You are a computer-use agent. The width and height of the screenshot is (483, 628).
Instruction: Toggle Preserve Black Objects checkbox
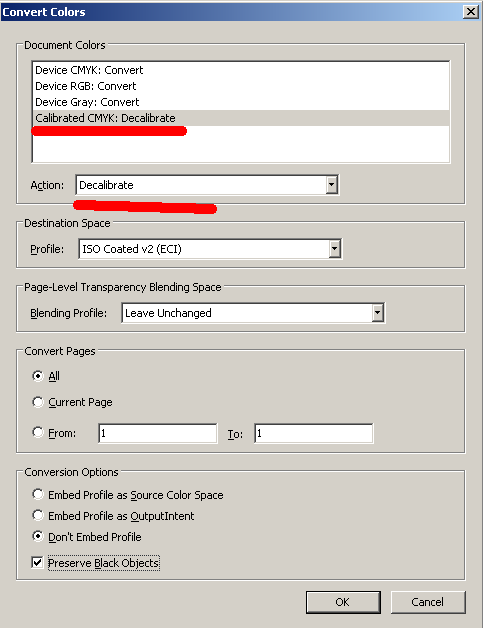pos(37,563)
